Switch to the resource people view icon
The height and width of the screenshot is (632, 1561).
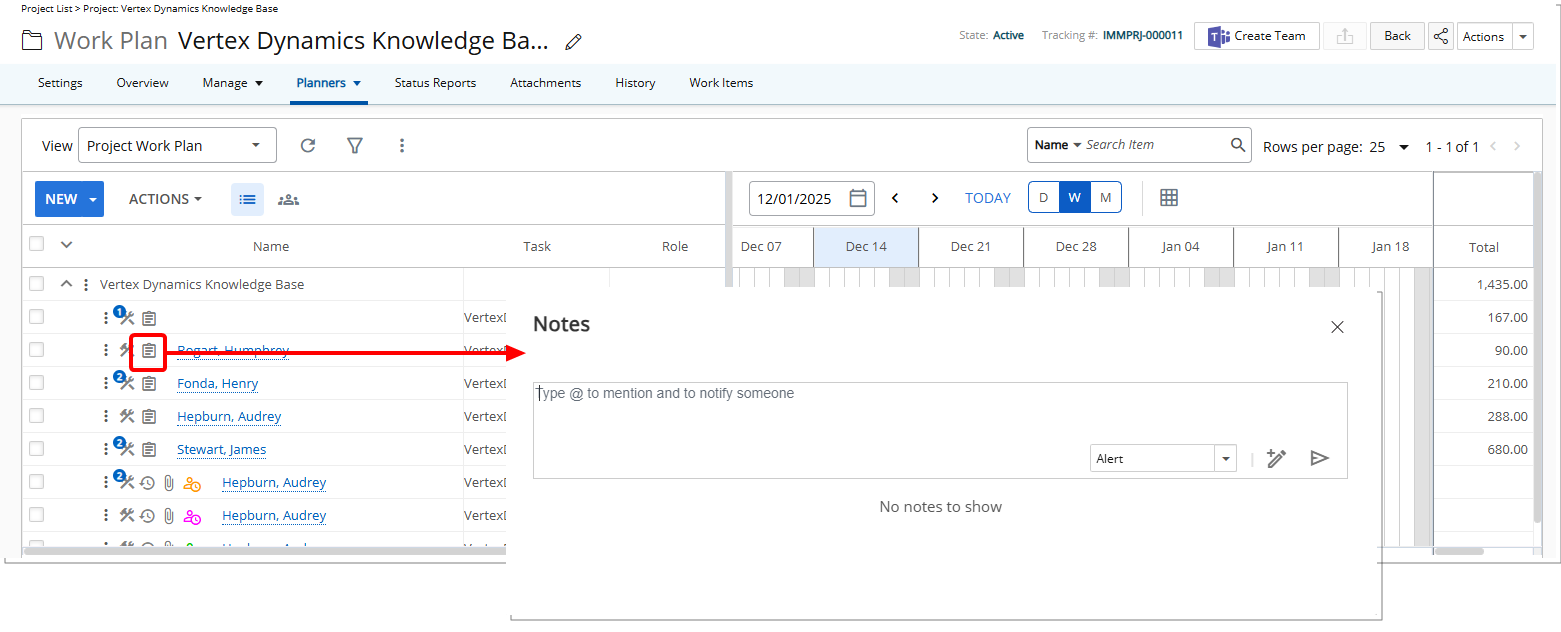point(288,199)
